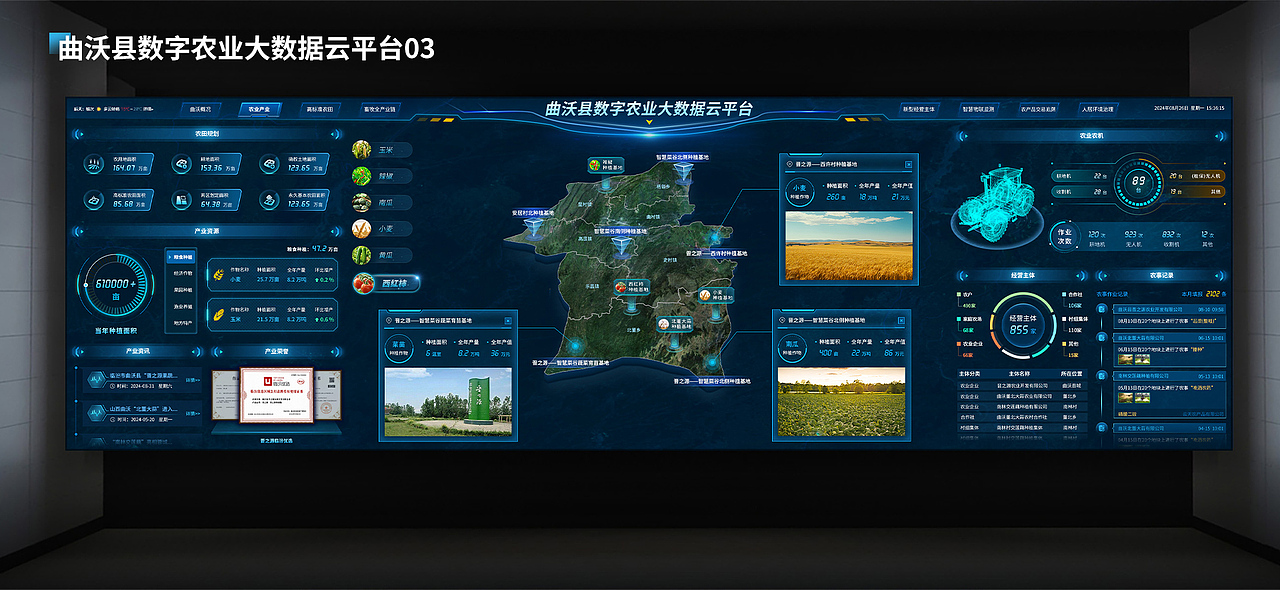The image size is (1280, 590).
Task: Click the highlighted 西红柿 tomato crop
Action: [385, 284]
